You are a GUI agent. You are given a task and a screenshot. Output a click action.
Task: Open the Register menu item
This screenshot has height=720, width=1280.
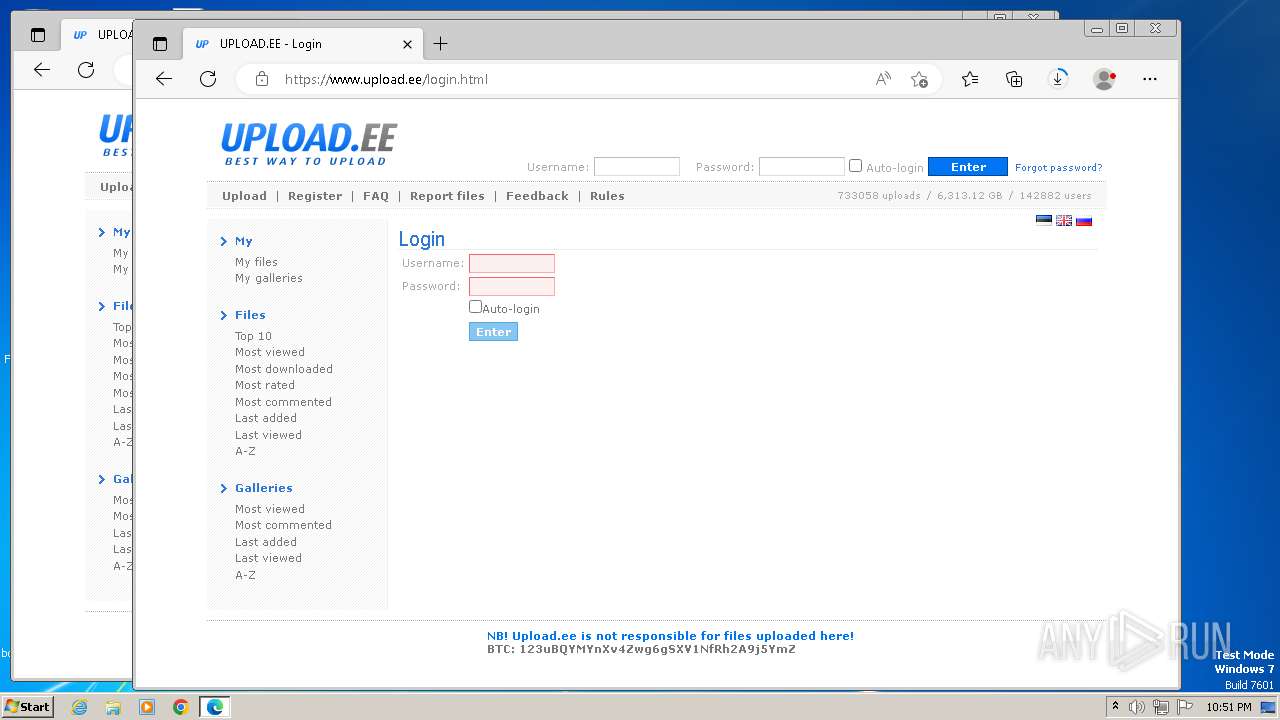tap(315, 196)
